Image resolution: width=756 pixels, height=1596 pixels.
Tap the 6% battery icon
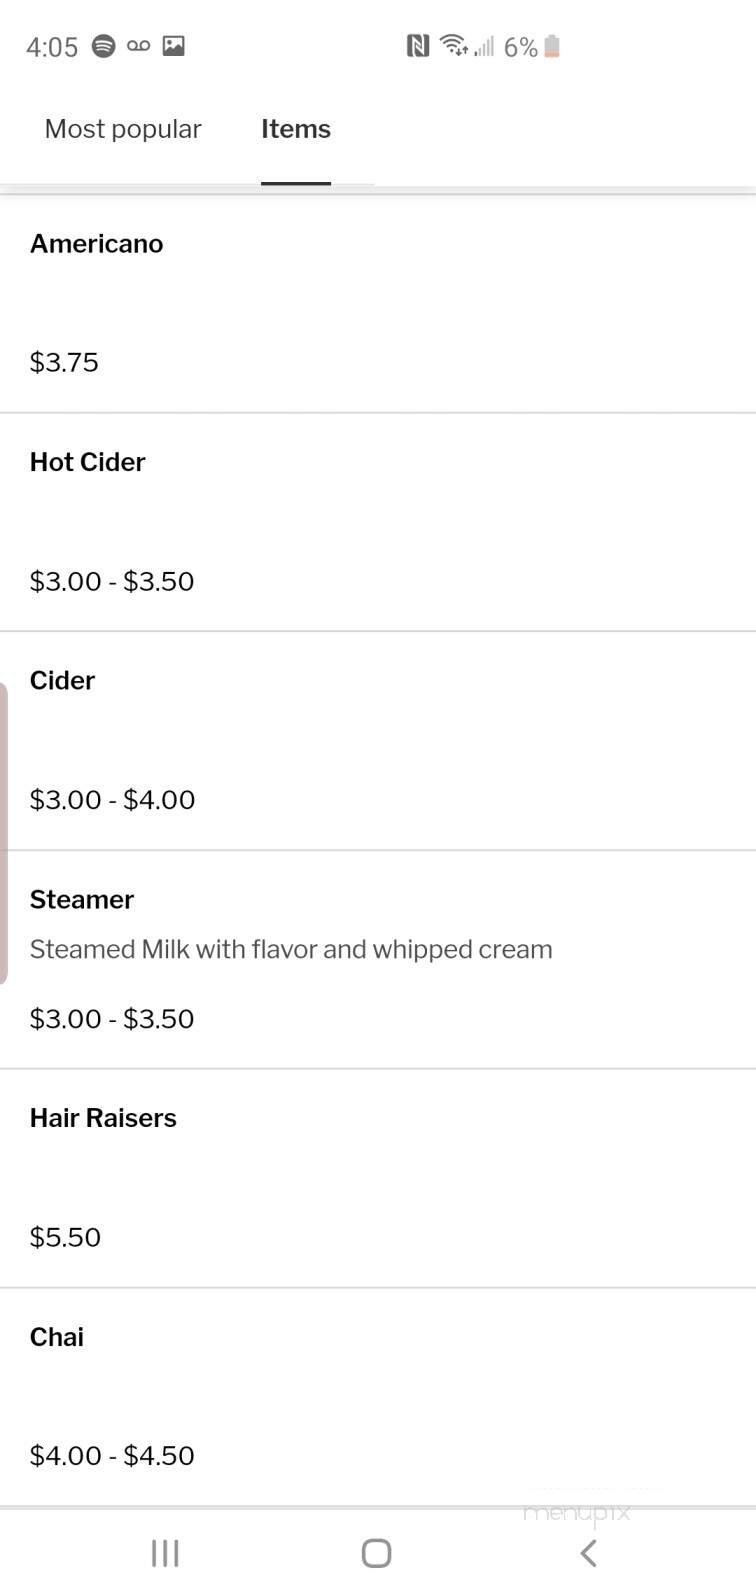tap(551, 46)
